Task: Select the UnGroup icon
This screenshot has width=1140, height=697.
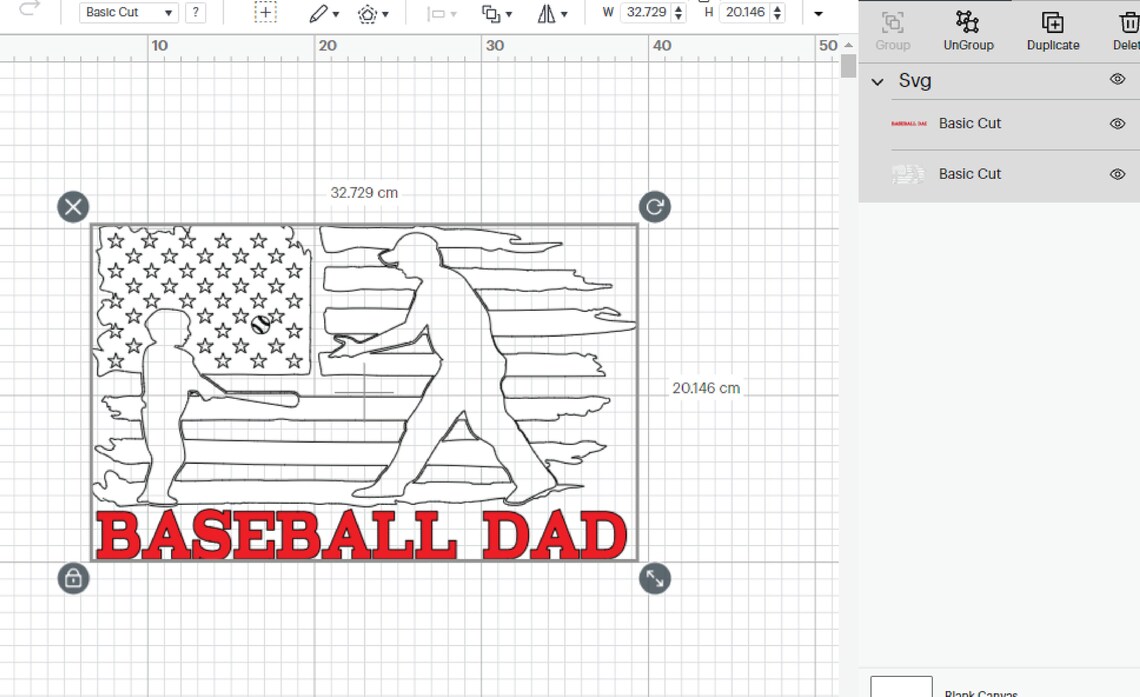Action: (968, 28)
